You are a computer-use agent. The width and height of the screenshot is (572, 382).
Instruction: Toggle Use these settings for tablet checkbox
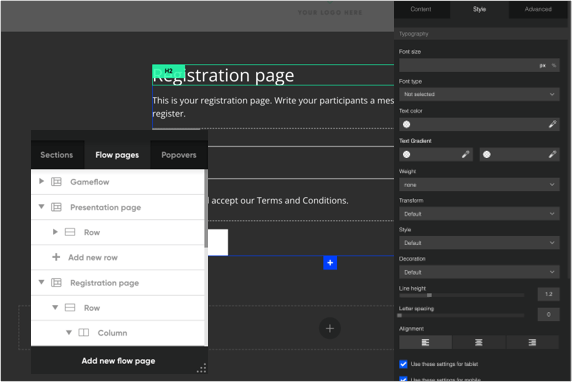coord(403,364)
